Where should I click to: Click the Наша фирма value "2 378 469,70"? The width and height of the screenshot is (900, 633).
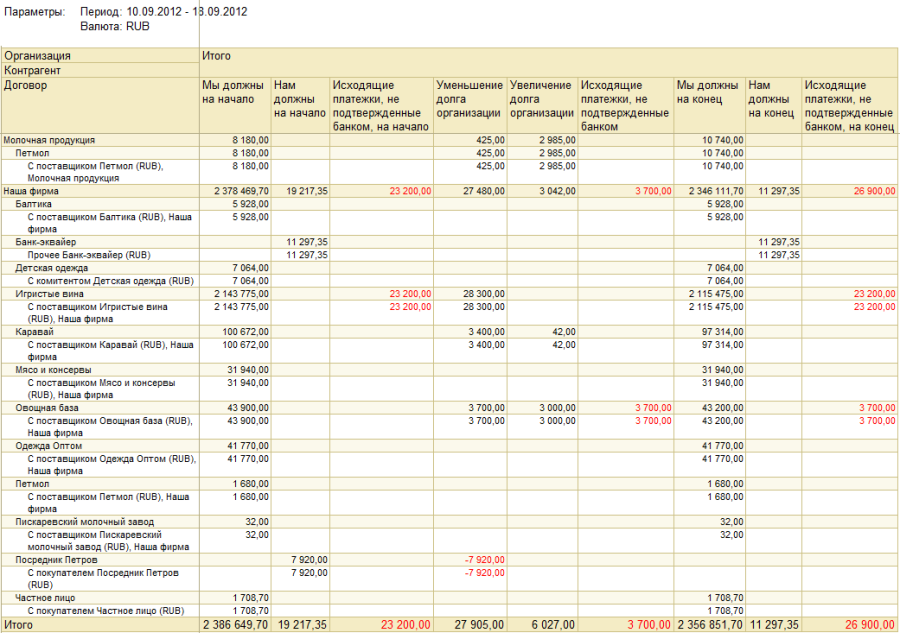point(241,191)
